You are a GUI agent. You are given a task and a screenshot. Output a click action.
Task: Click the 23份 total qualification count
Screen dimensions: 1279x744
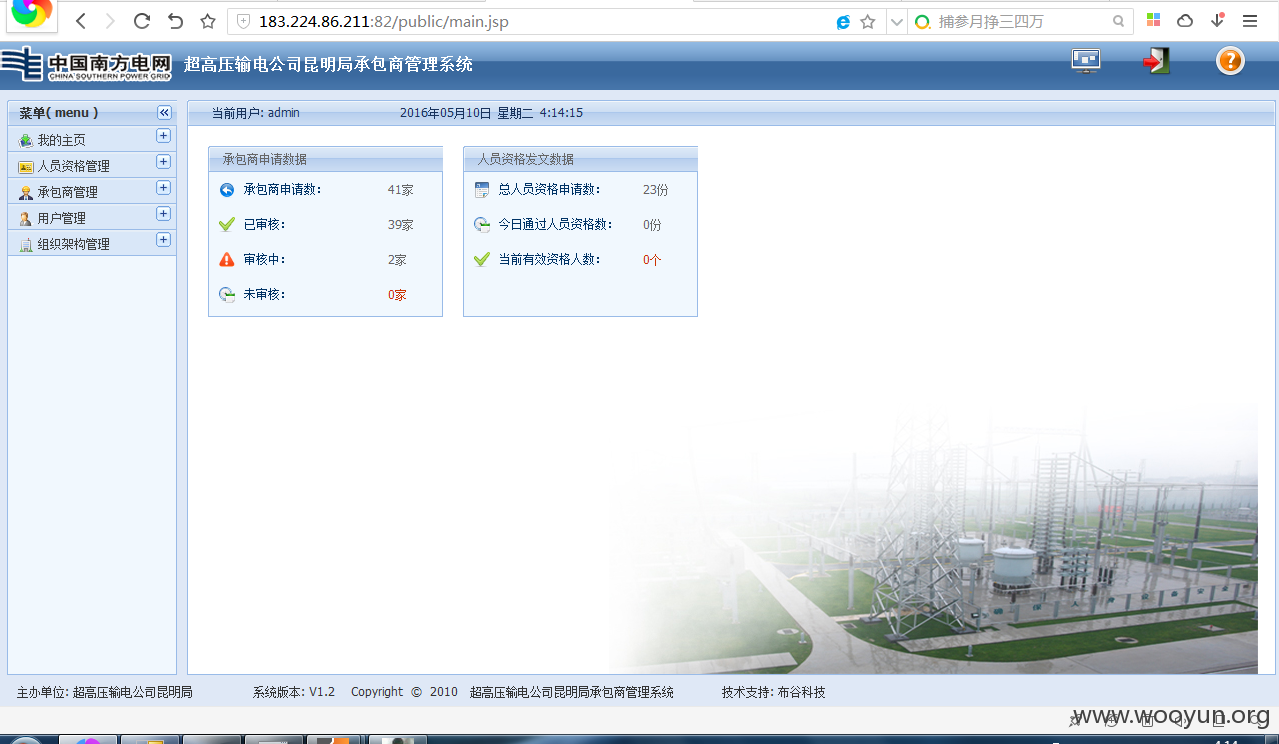[x=655, y=190]
